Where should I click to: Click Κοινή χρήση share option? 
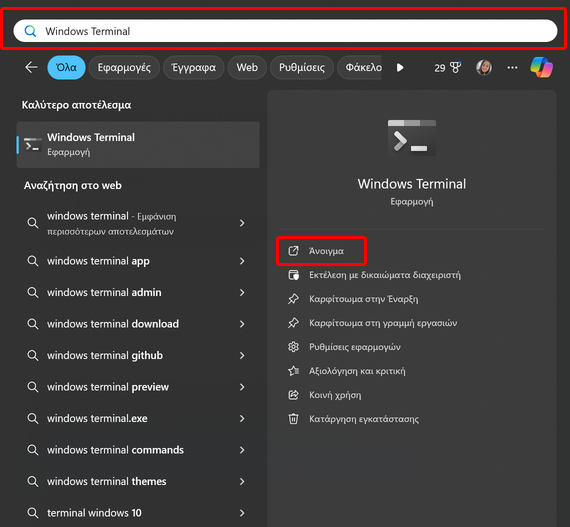pos(335,395)
